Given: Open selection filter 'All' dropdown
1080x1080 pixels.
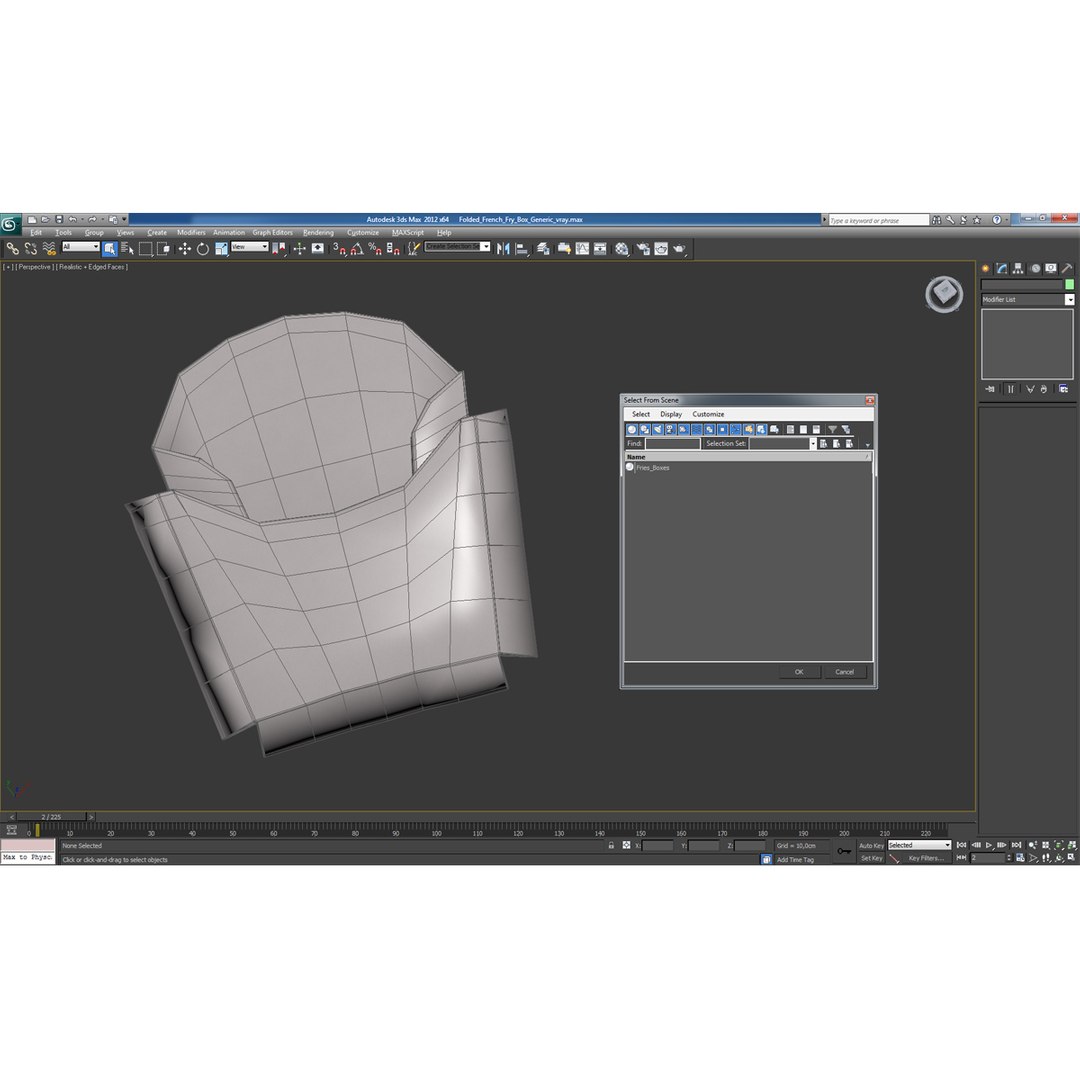Looking at the screenshot, I should 81,247.
